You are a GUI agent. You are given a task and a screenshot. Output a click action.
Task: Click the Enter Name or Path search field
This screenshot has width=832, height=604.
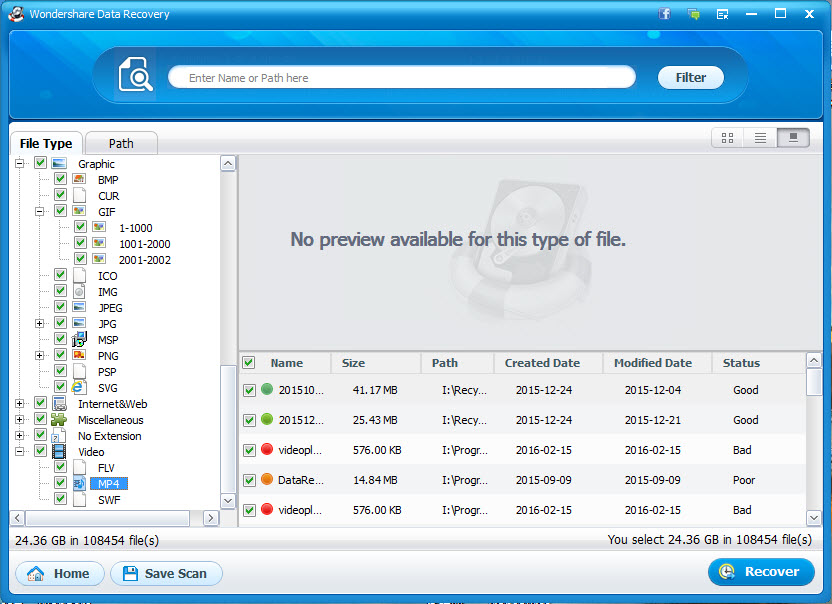point(402,77)
